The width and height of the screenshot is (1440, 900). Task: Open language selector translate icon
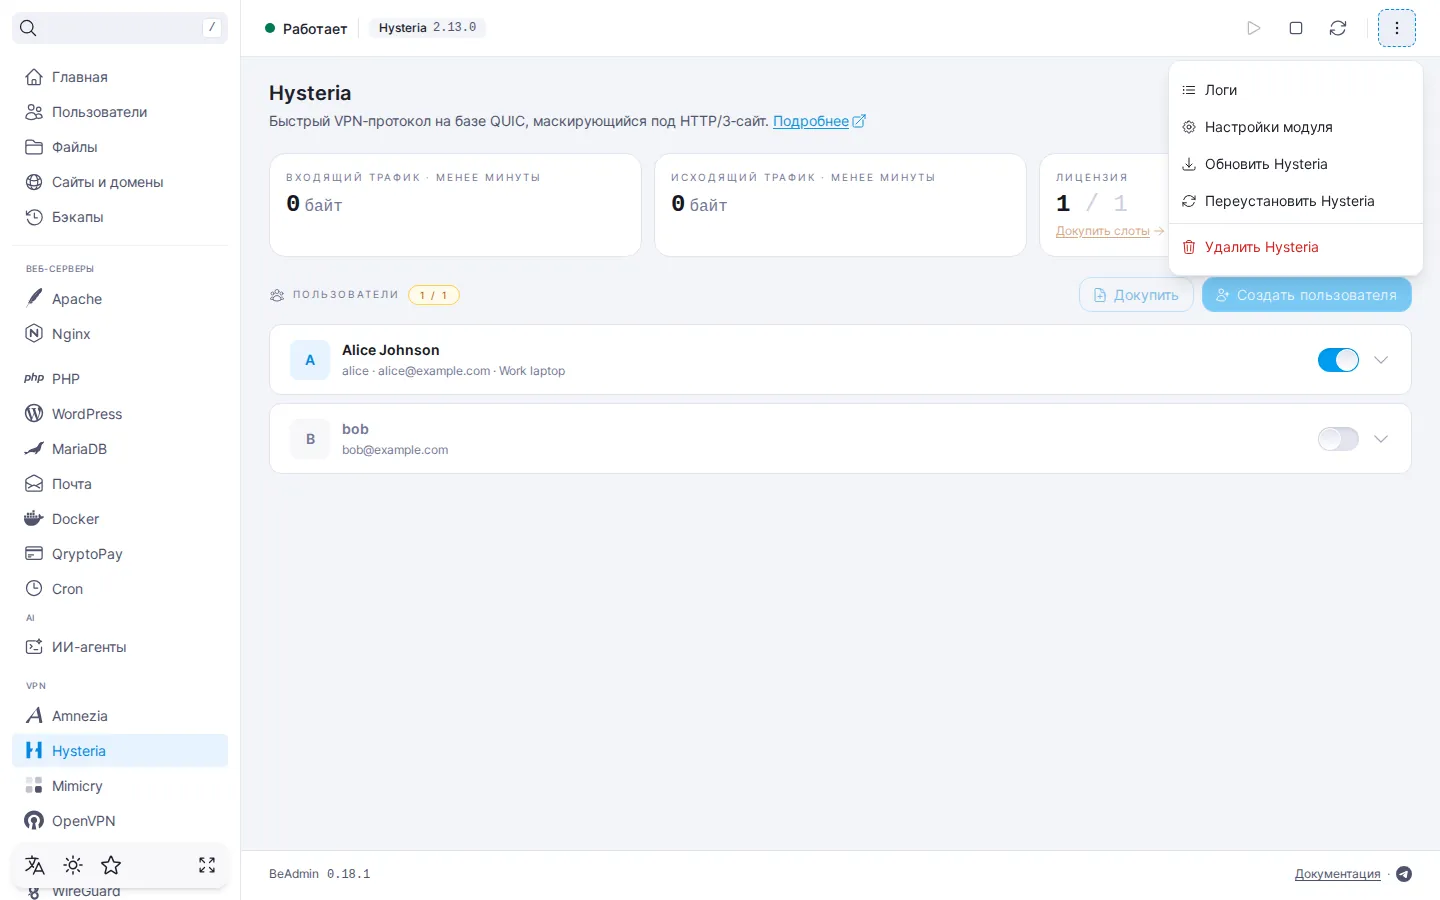35,865
